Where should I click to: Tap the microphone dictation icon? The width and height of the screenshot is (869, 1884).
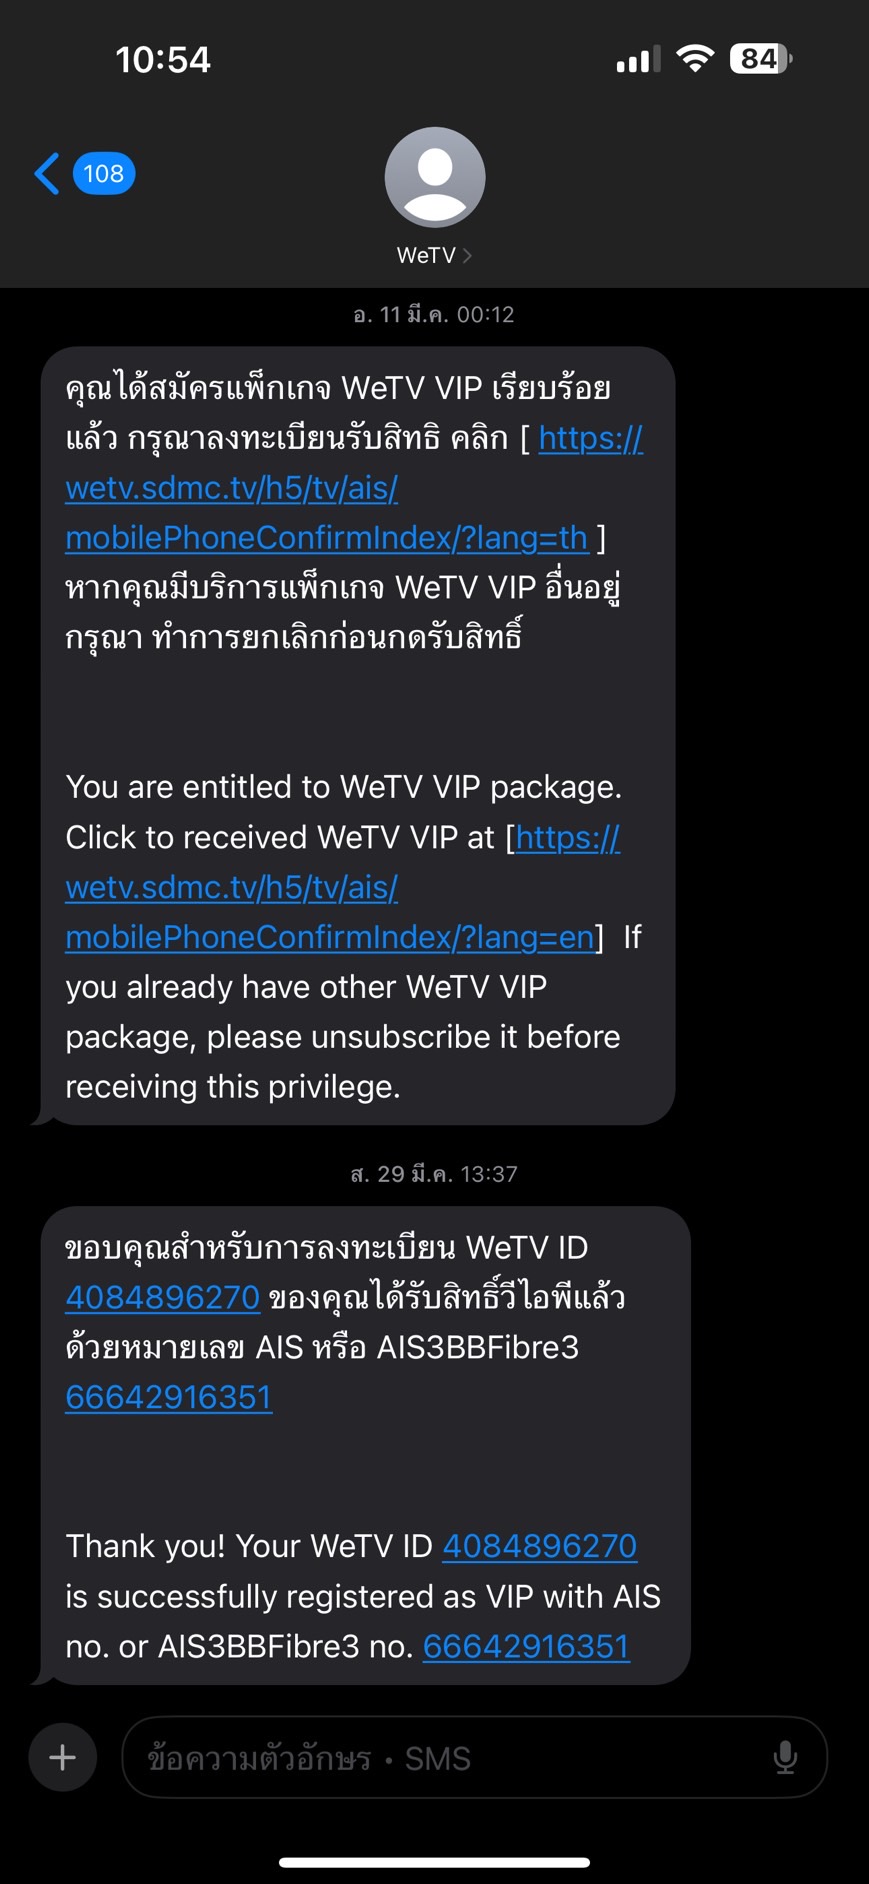786,1757
